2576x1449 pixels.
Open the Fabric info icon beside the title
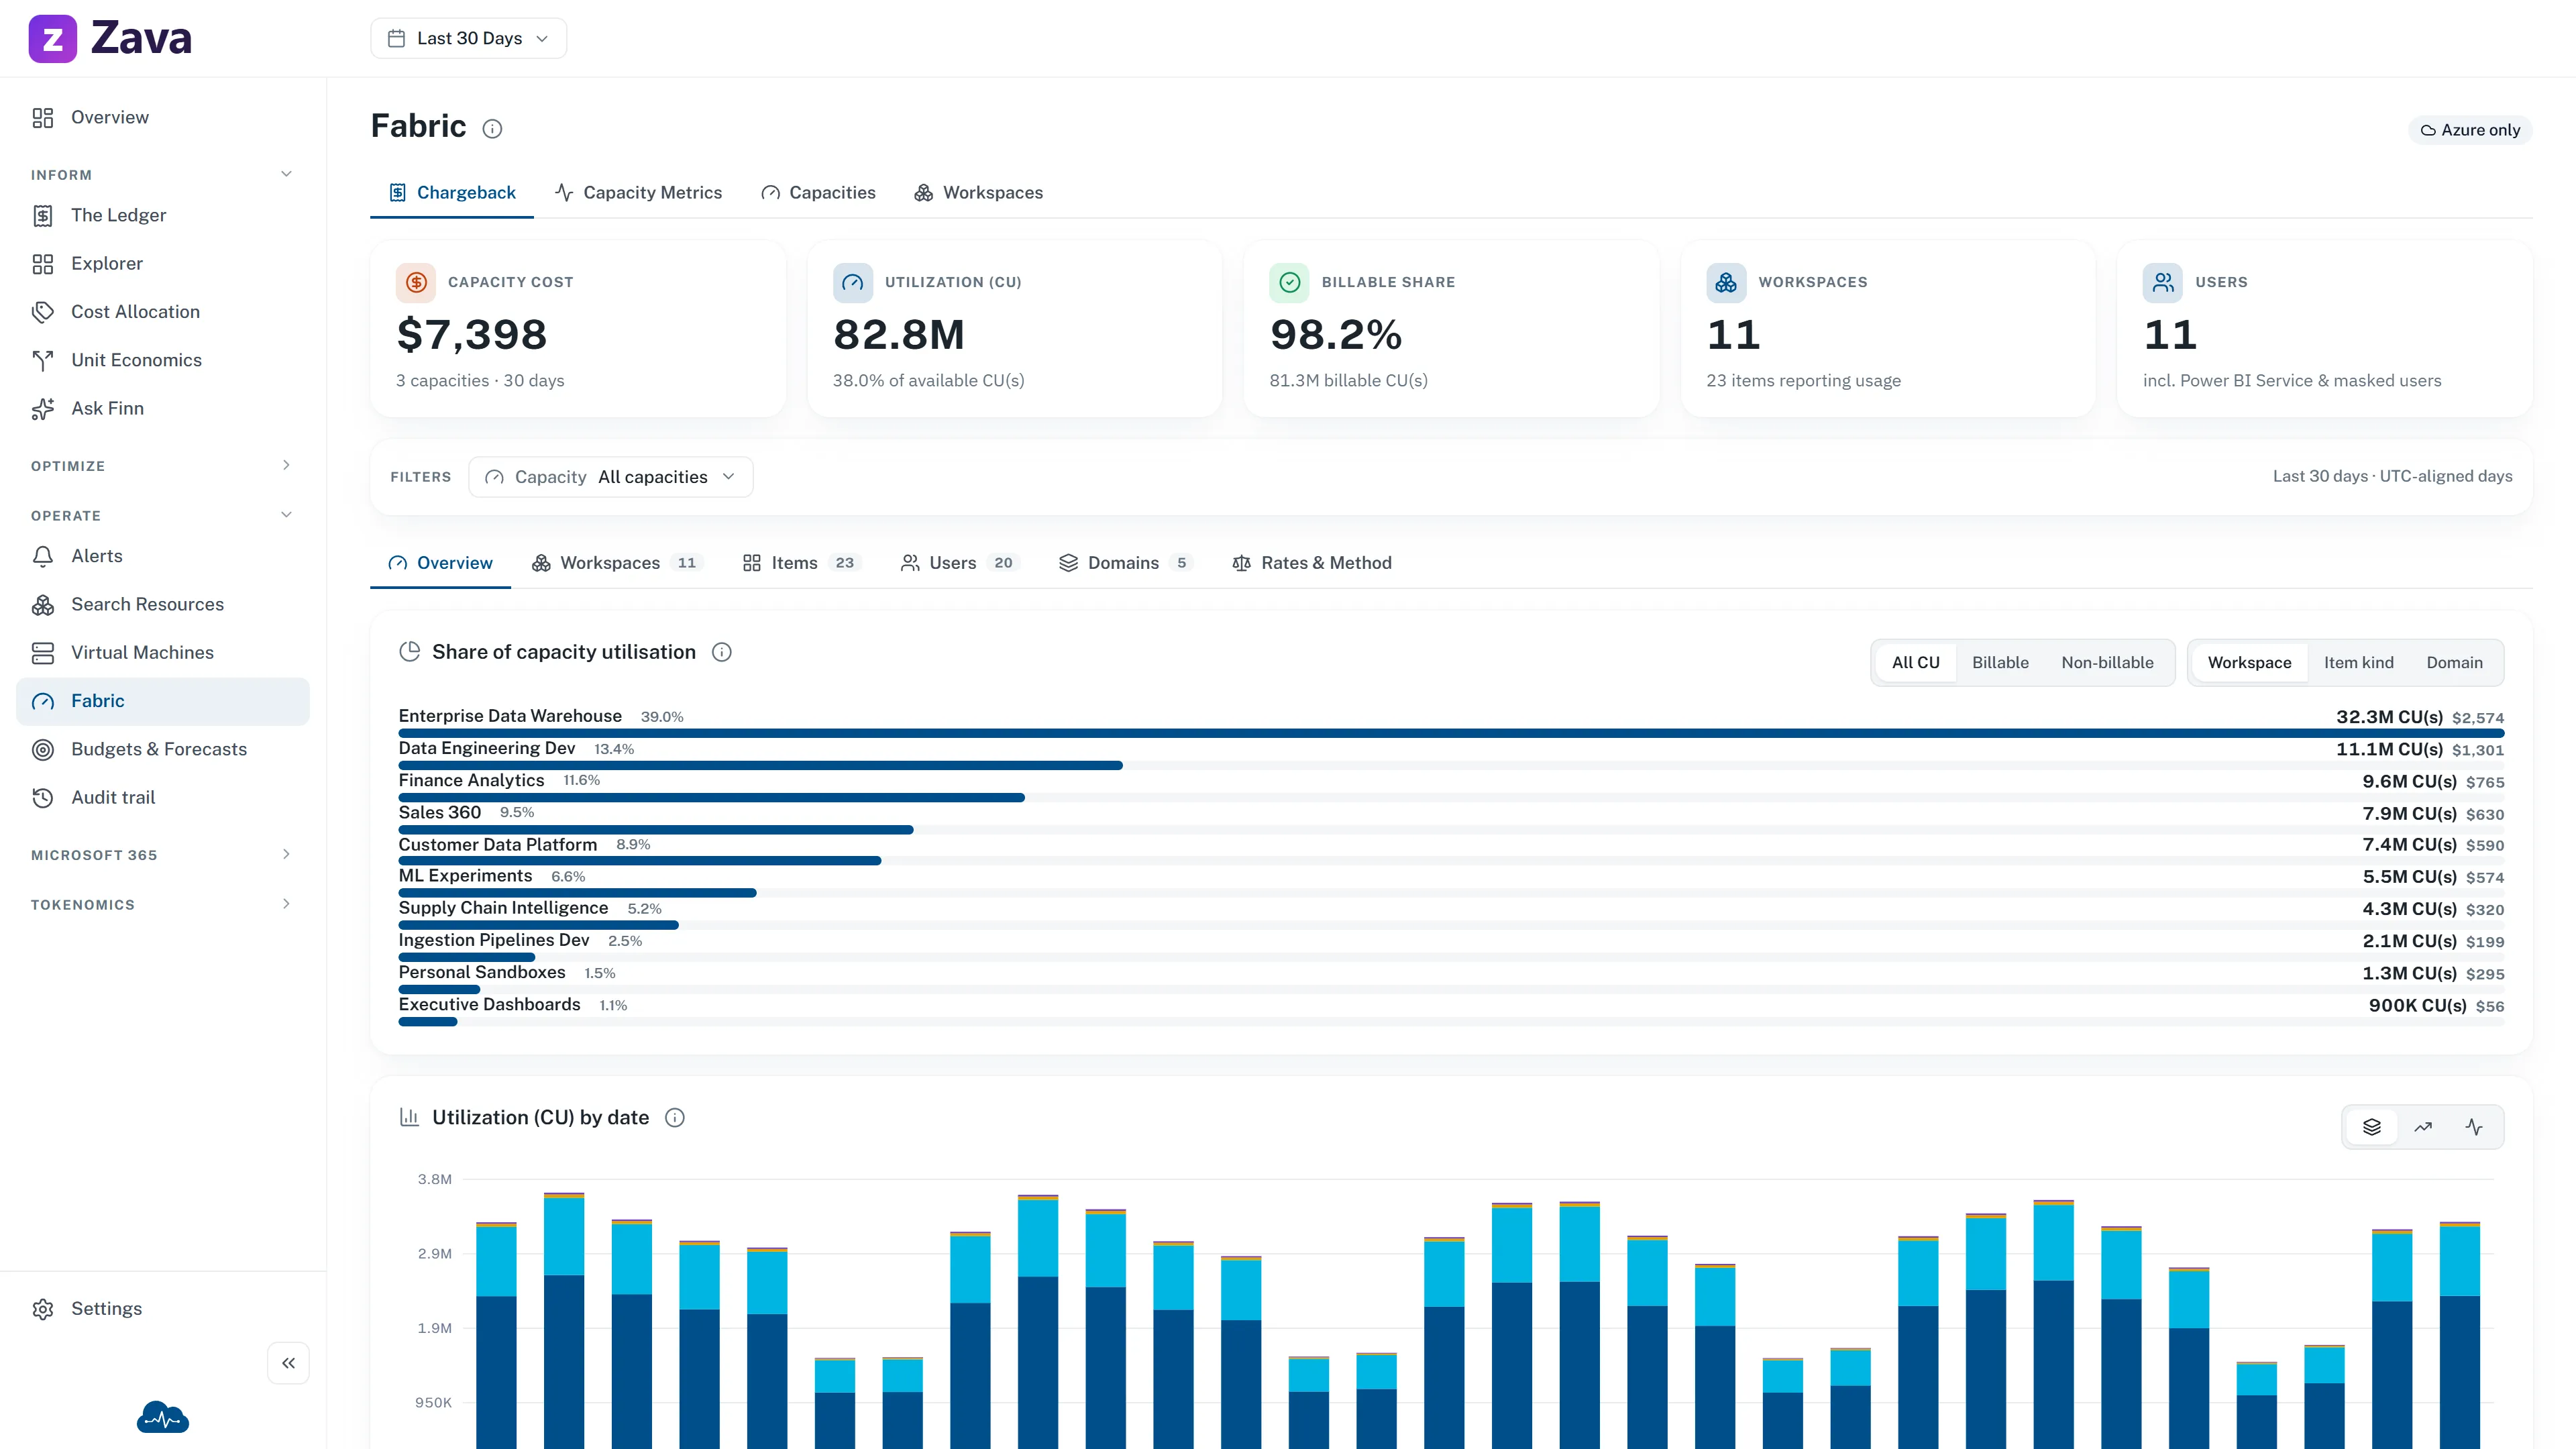click(x=492, y=128)
